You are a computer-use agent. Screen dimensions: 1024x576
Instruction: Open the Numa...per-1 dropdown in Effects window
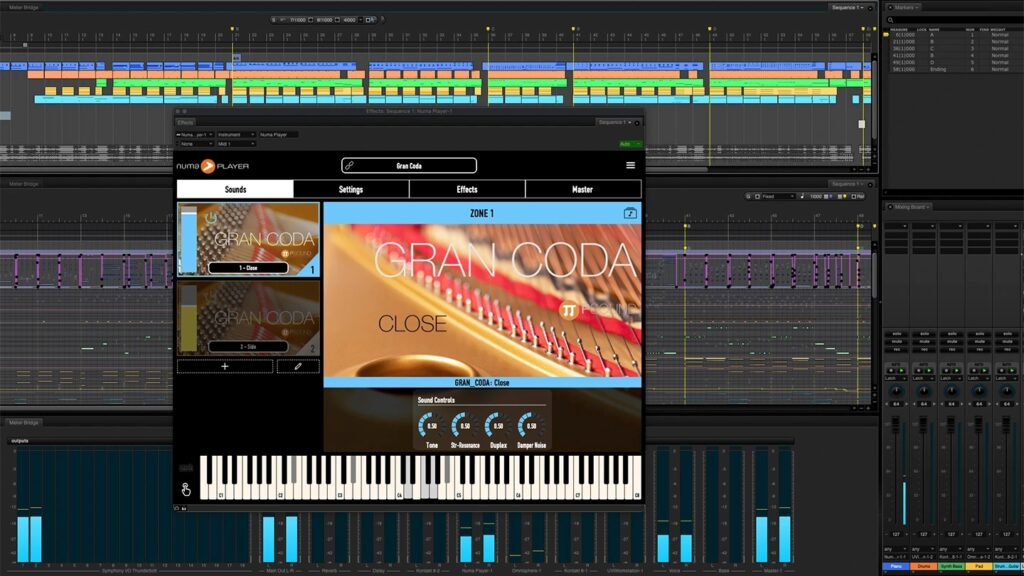[x=195, y=135]
